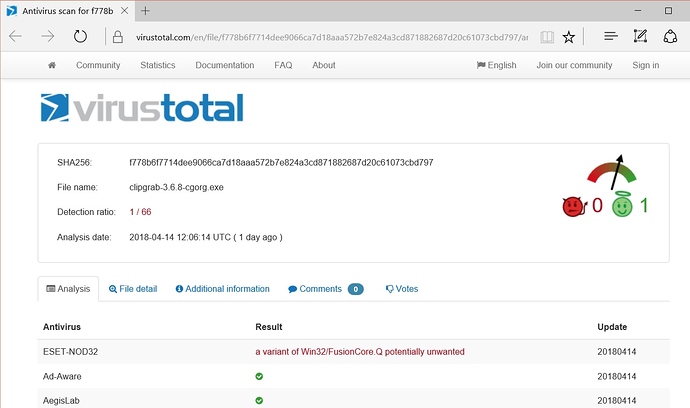Go forward using the browser forward arrow
Screen dimensions: 690x408
coord(48,36)
